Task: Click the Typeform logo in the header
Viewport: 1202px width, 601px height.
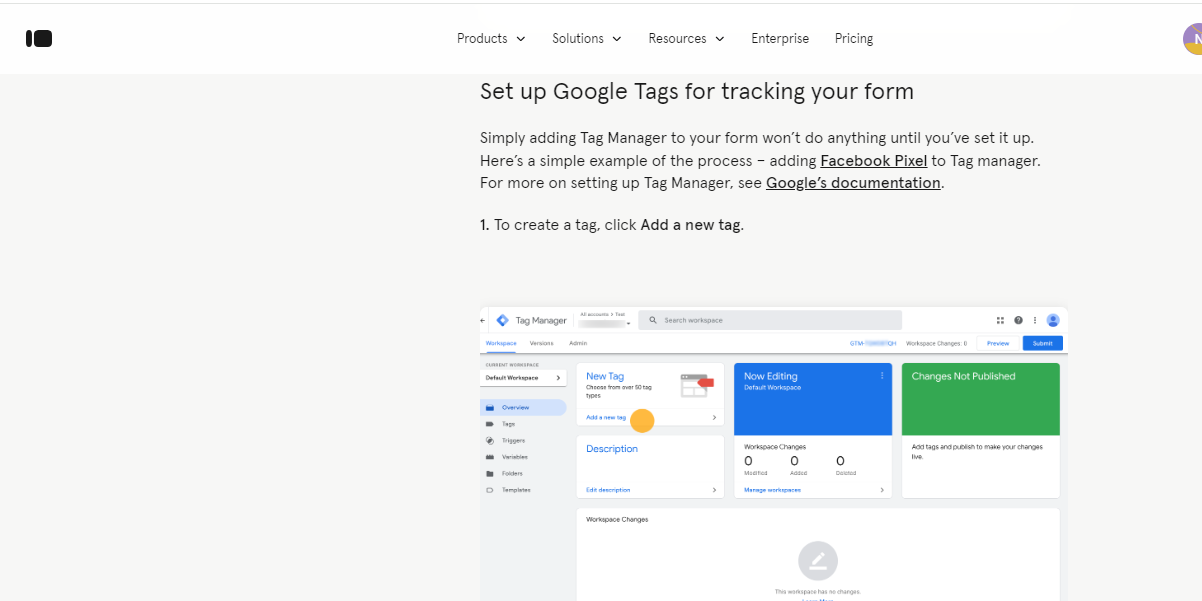Action: [39, 38]
